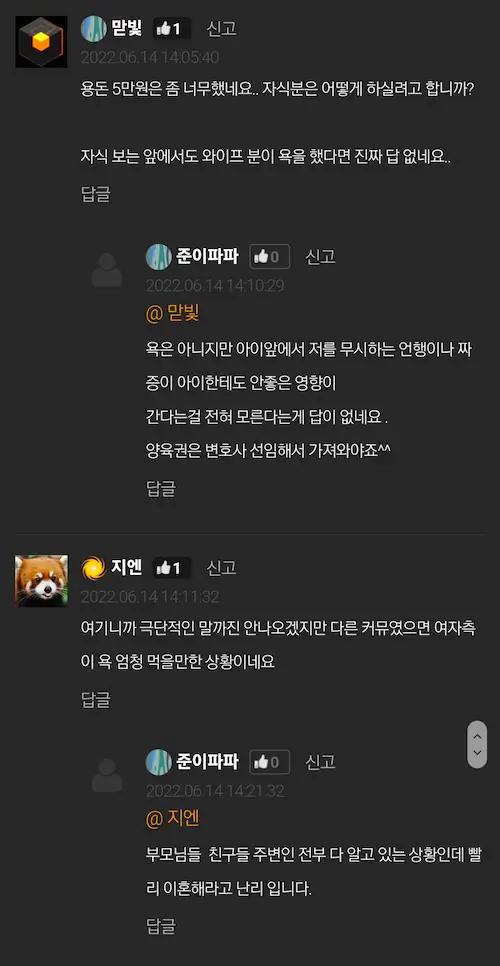Screen dimensions: 500x966
Task: Click level badge beside first 준이파파 reply
Action: click(x=158, y=257)
